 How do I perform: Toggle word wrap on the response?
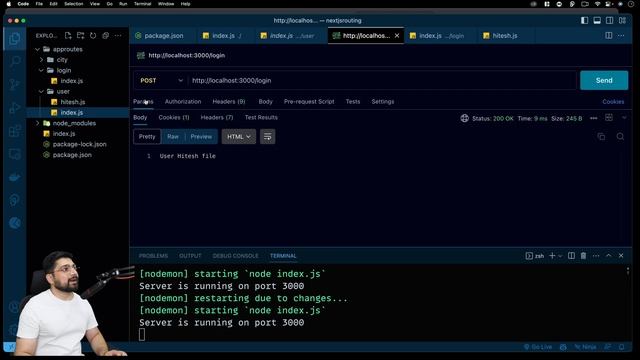pos(267,137)
